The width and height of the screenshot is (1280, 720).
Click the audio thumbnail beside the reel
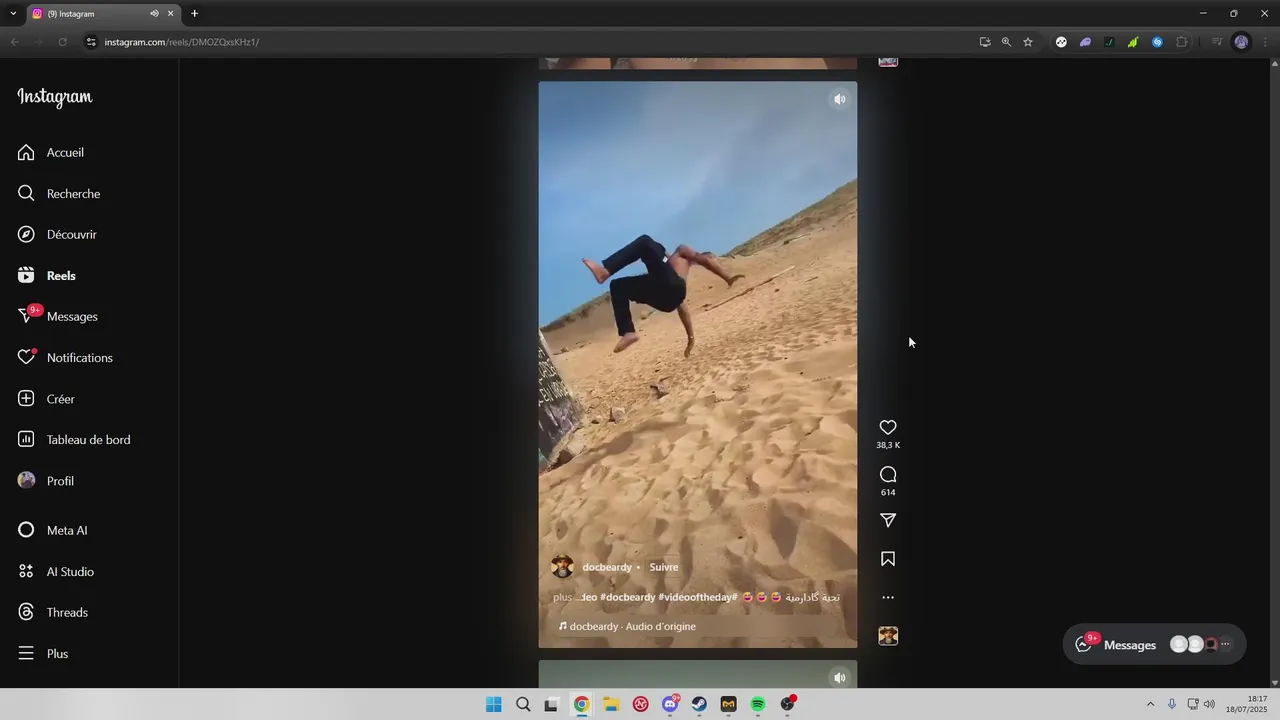888,636
